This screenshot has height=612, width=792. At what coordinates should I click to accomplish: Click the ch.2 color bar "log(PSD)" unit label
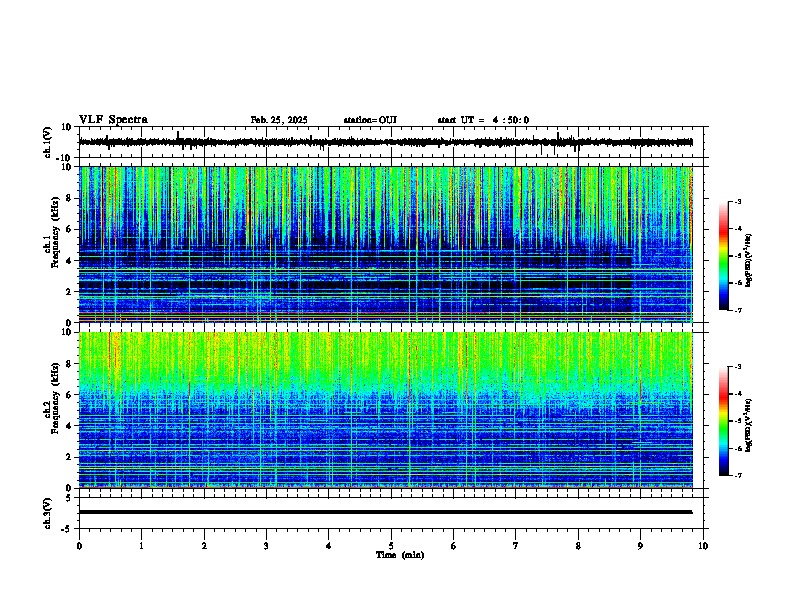point(749,426)
